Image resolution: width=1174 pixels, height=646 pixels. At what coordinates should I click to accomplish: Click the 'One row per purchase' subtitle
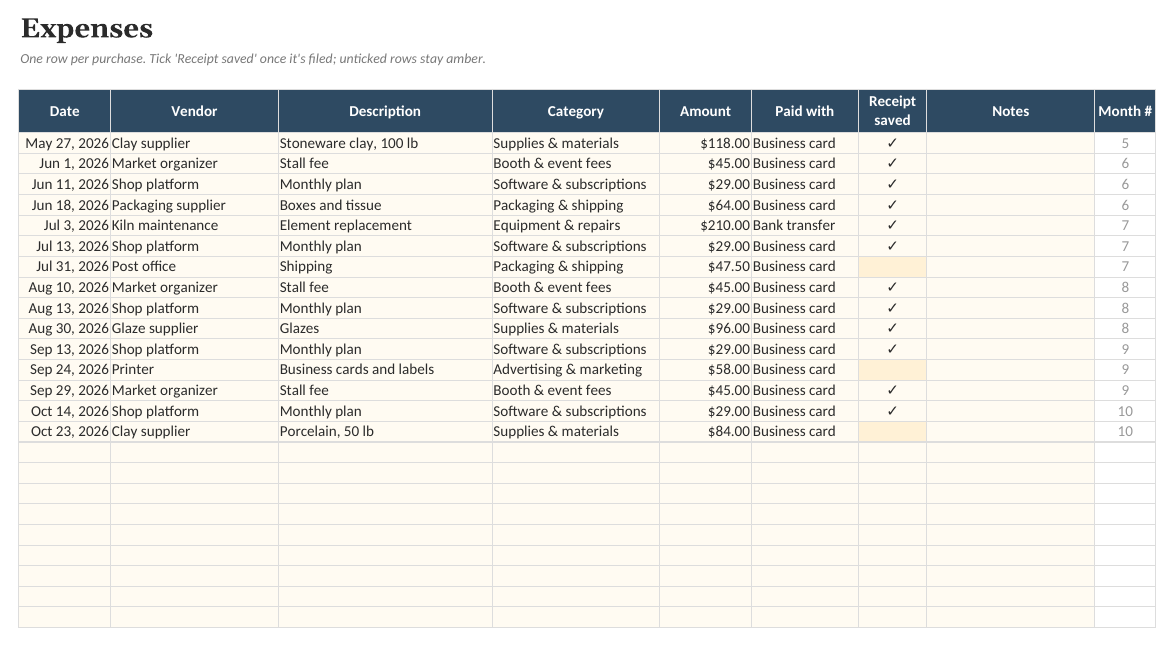pyautogui.click(x=253, y=58)
